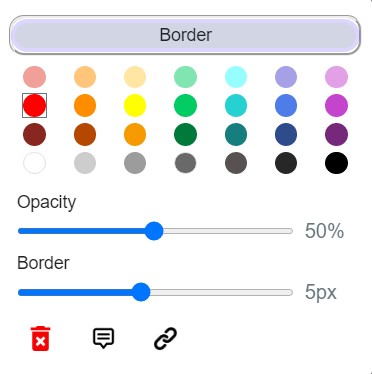The height and width of the screenshot is (374, 372).
Task: Click the Border width slider handle
Action: pyautogui.click(x=141, y=292)
